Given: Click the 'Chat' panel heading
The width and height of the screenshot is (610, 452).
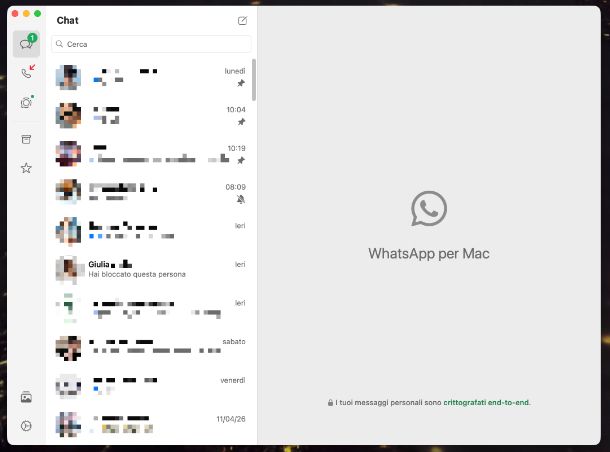Looking at the screenshot, I should pyautogui.click(x=68, y=20).
